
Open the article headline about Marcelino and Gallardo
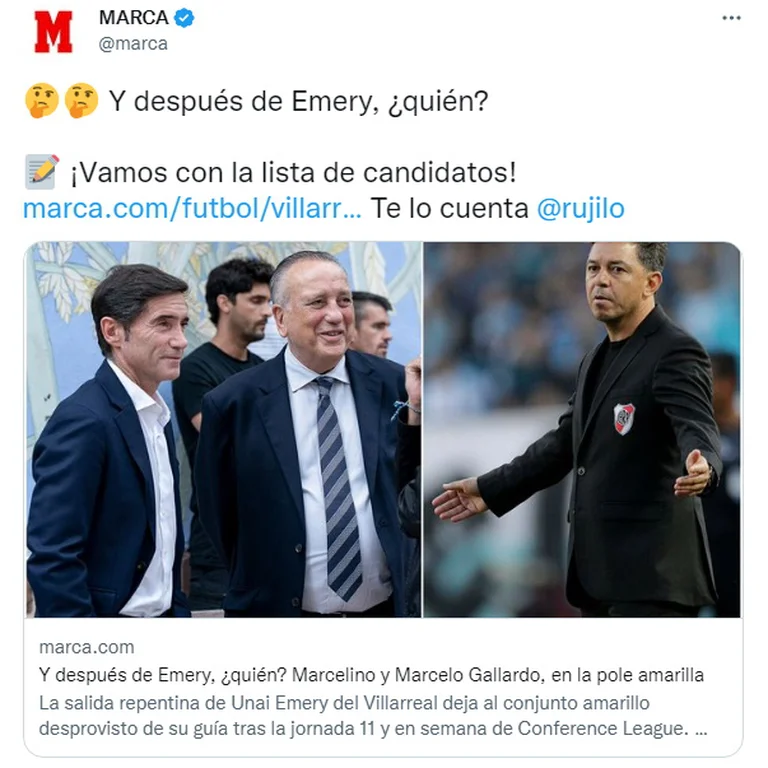[371, 675]
